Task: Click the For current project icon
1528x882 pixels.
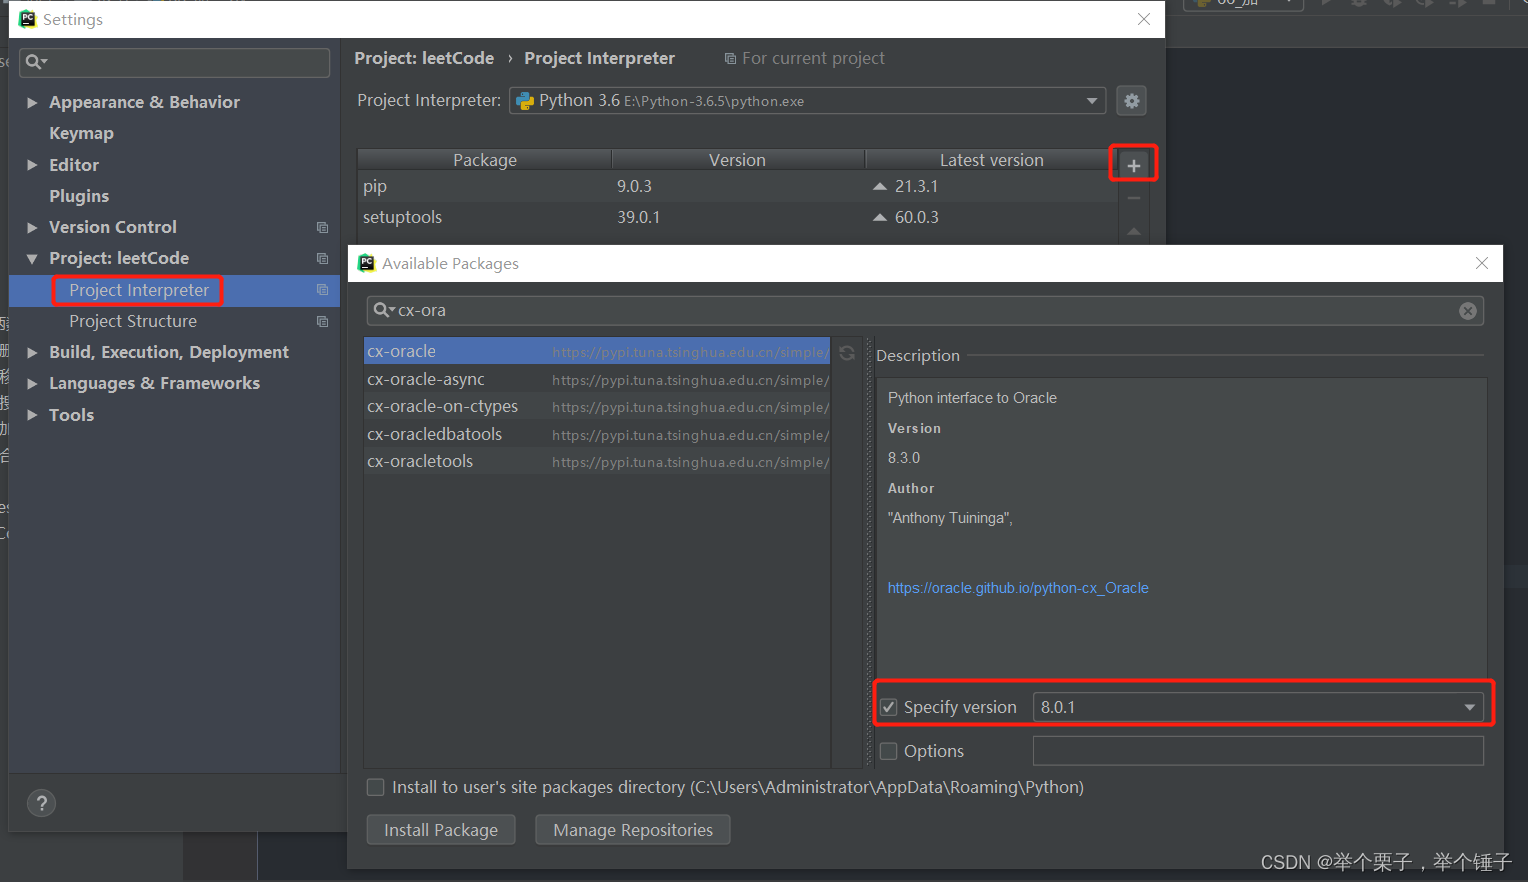Action: tap(730, 59)
